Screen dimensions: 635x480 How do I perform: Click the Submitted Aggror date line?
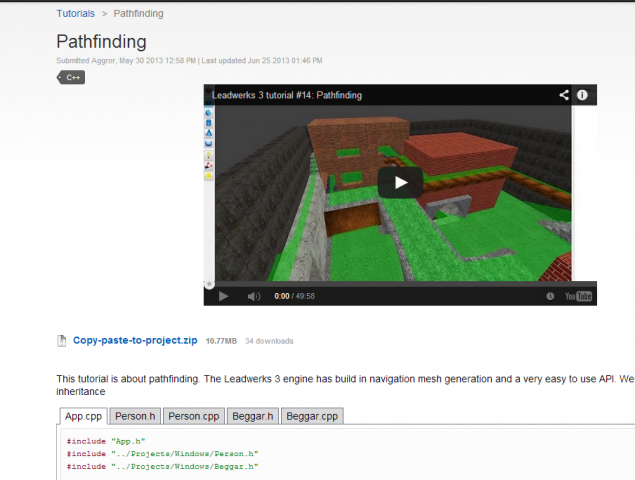(x=189, y=60)
